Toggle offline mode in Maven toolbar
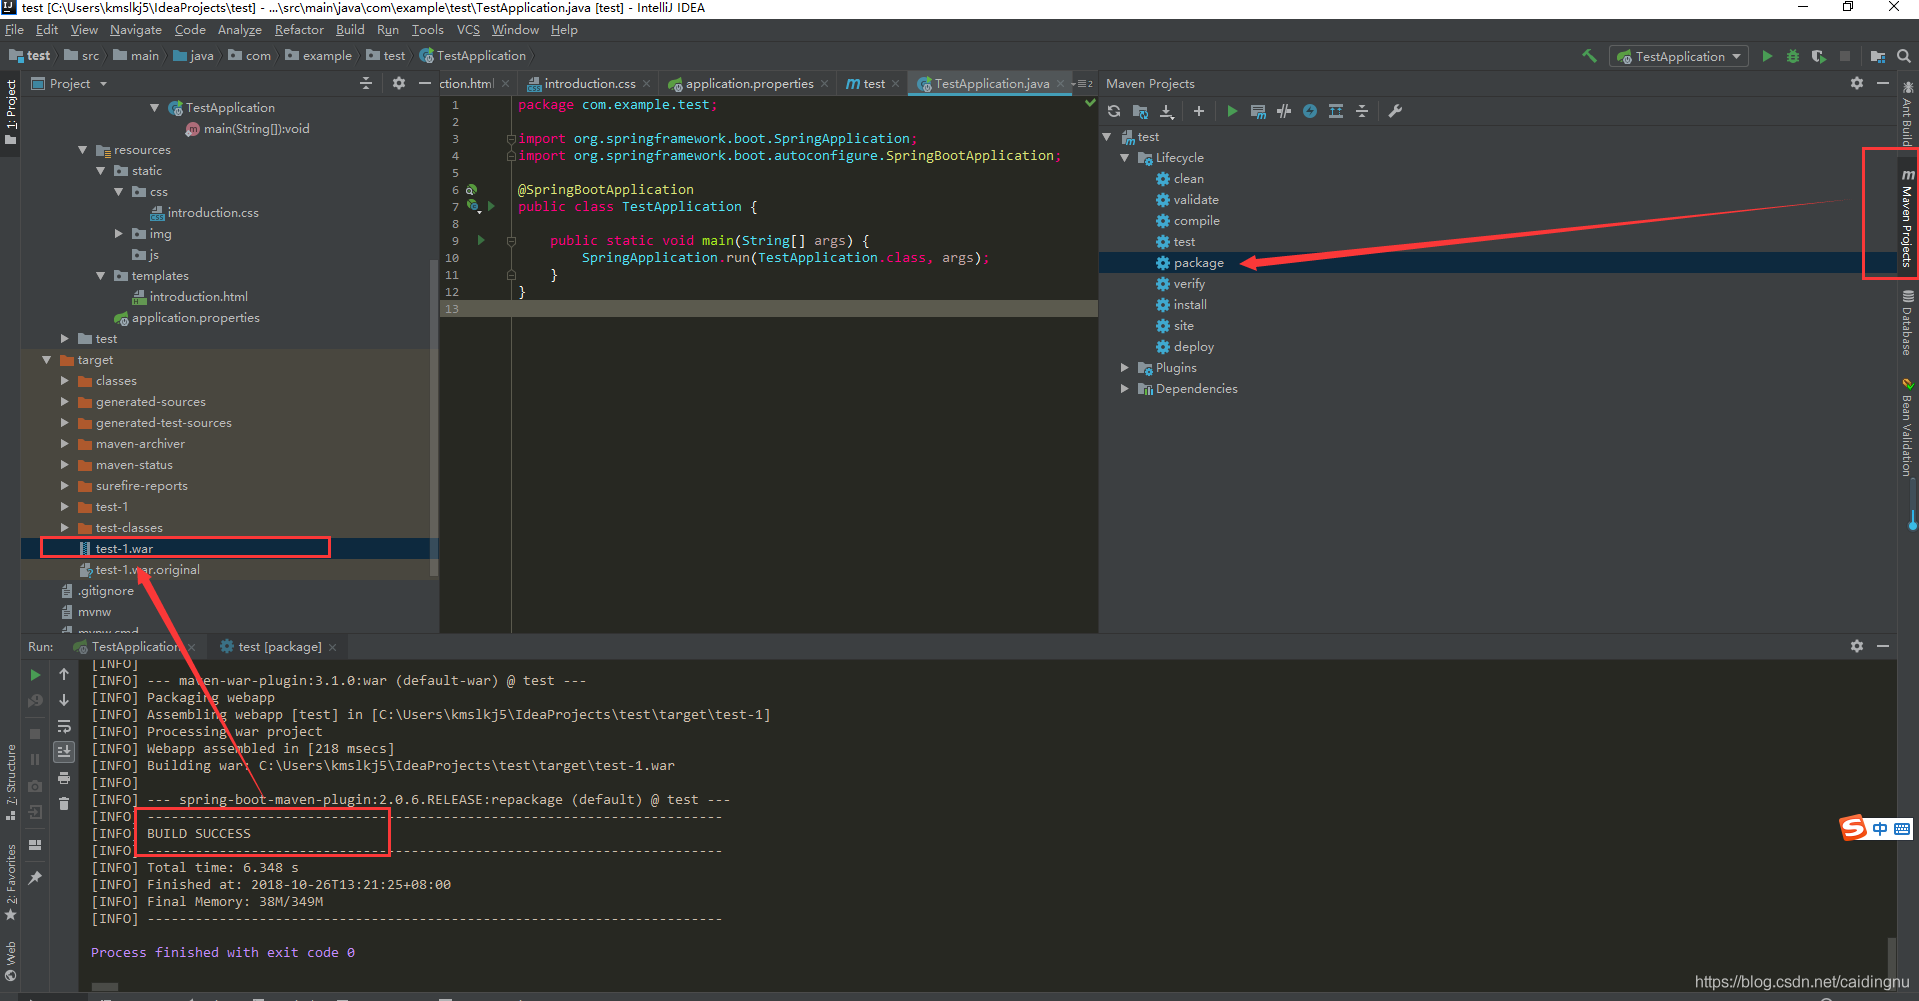The width and height of the screenshot is (1919, 1001). click(x=1284, y=111)
